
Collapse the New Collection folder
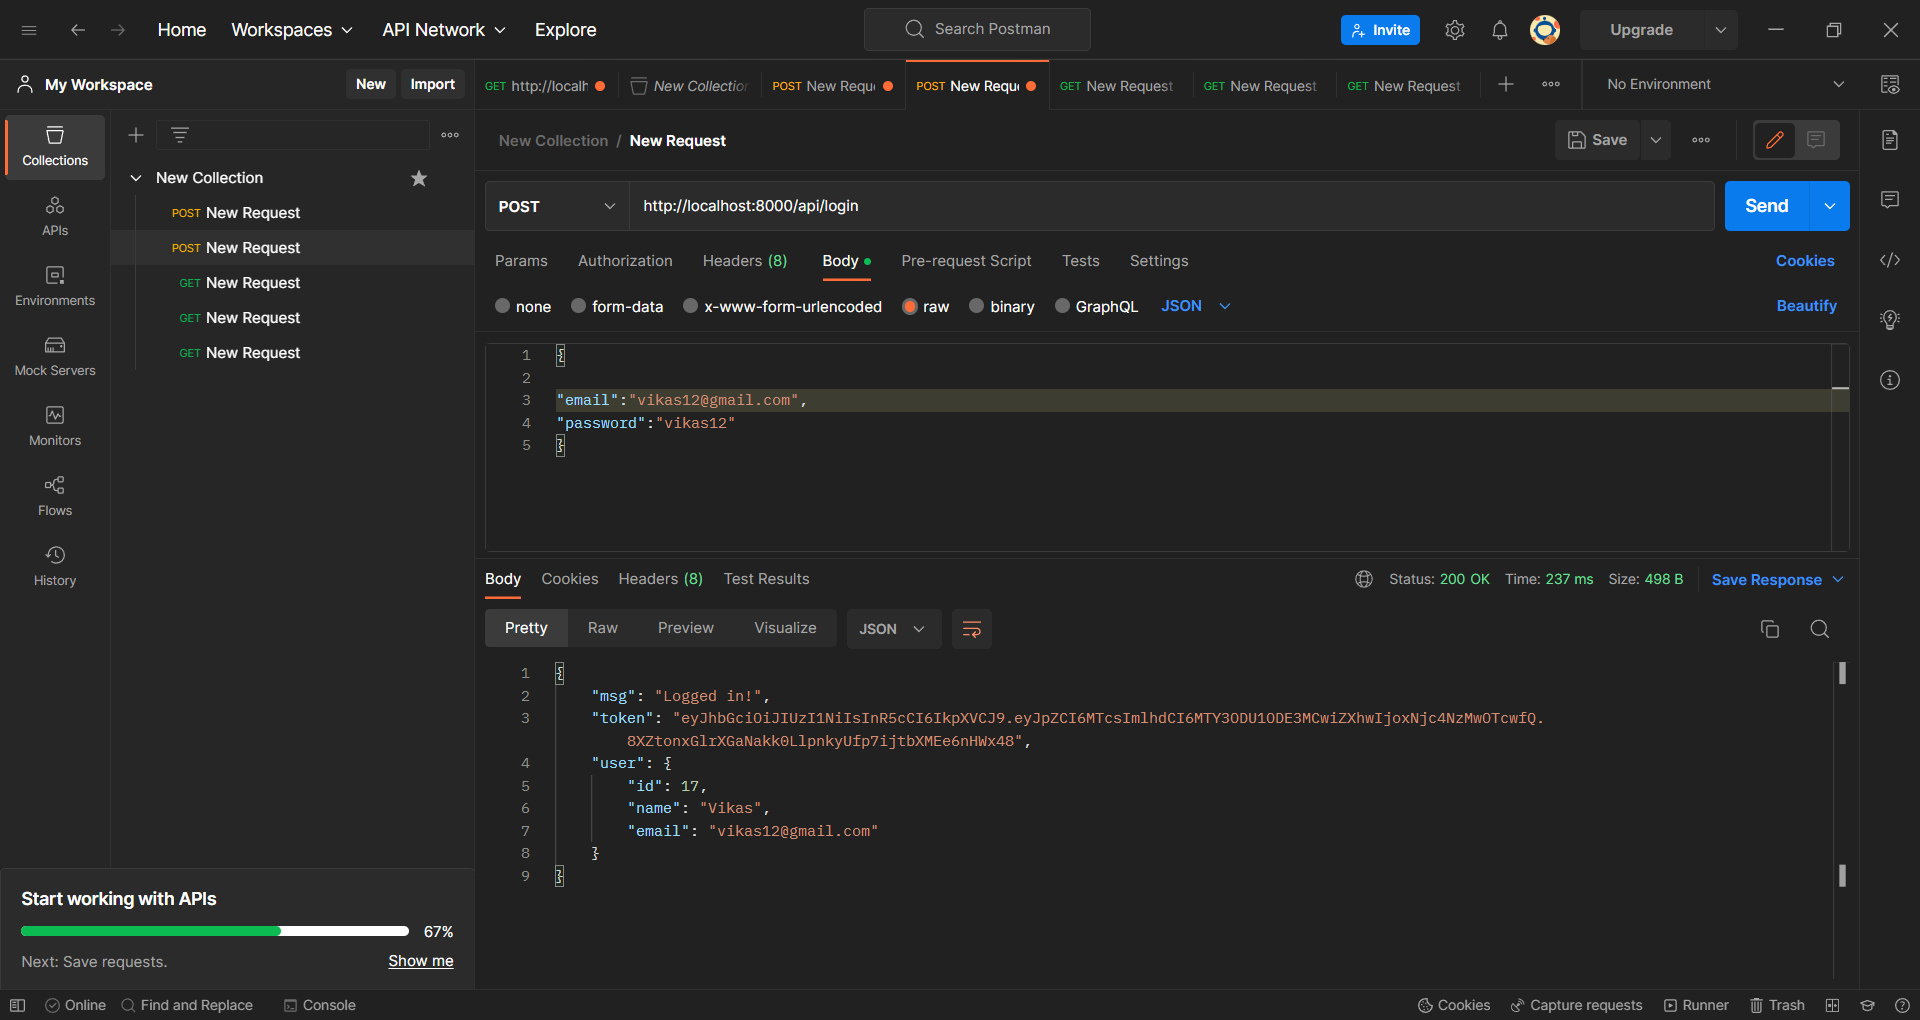pyautogui.click(x=136, y=177)
